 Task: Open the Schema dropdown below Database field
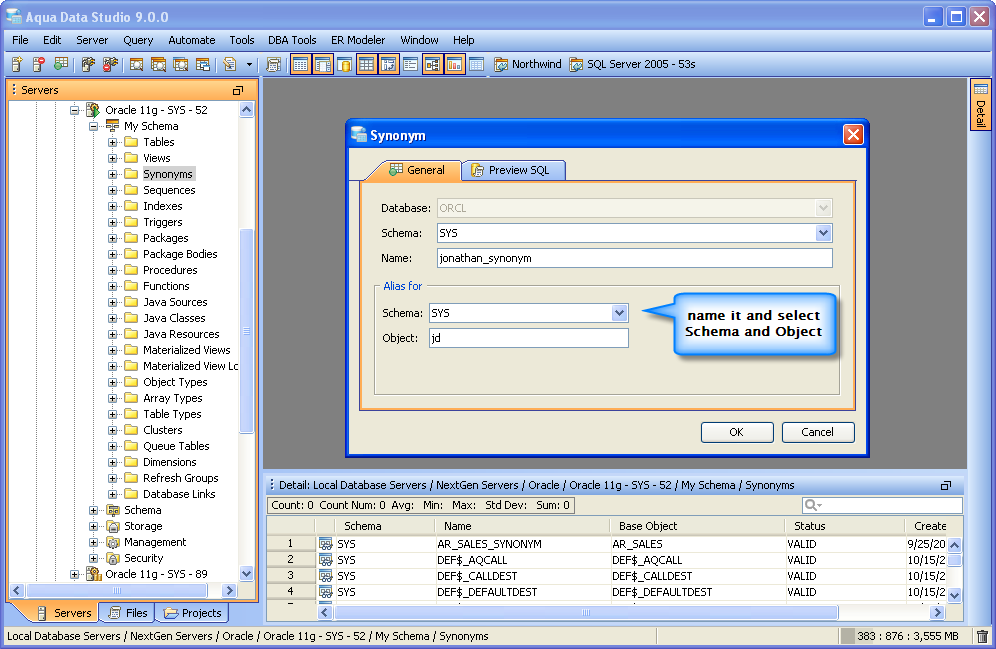pos(823,233)
